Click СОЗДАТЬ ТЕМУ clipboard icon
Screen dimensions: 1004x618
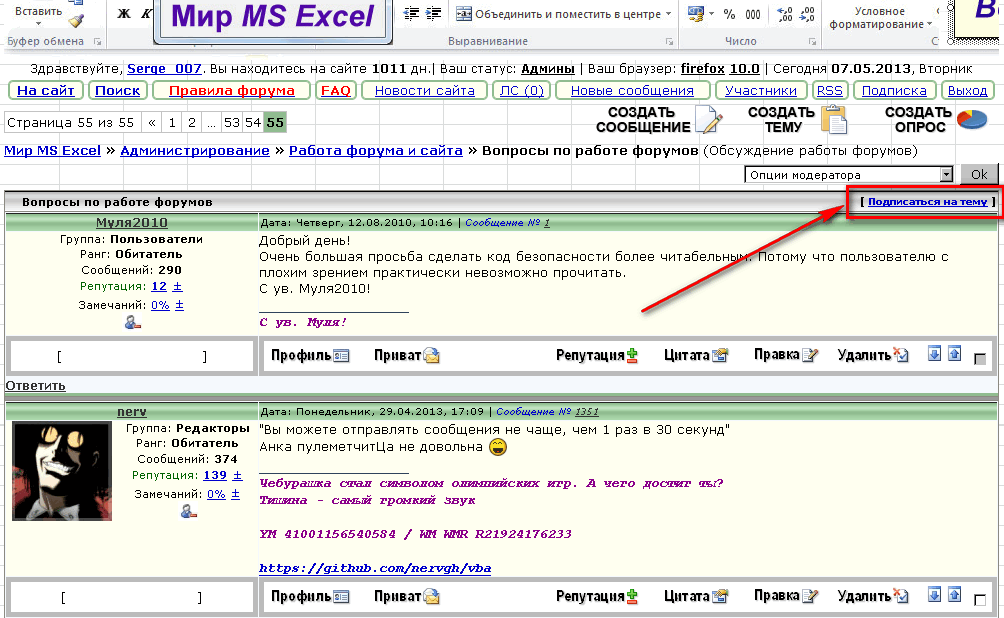tap(797, 120)
